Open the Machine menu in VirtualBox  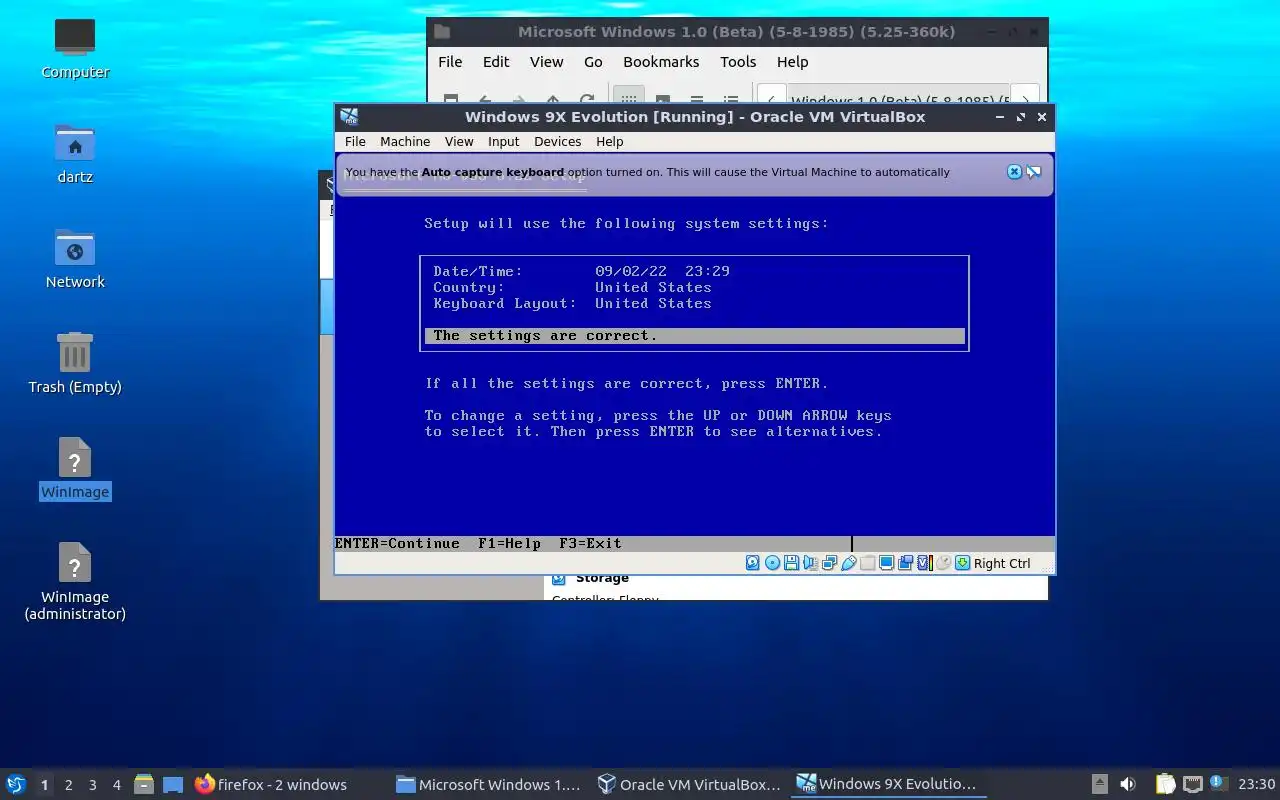pos(405,141)
